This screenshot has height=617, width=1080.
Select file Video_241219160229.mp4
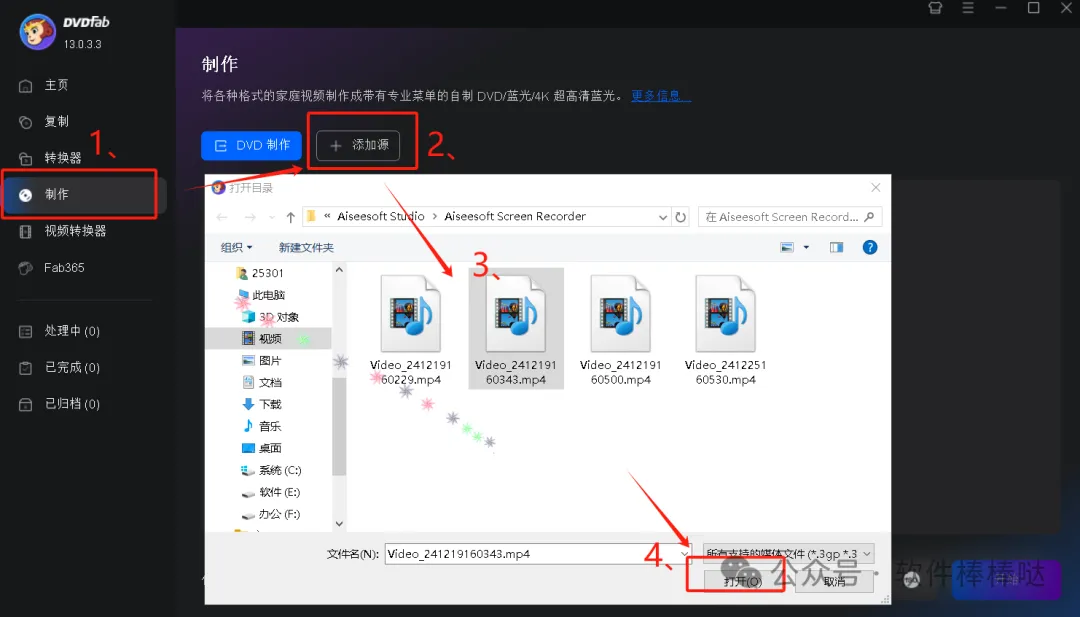411,330
